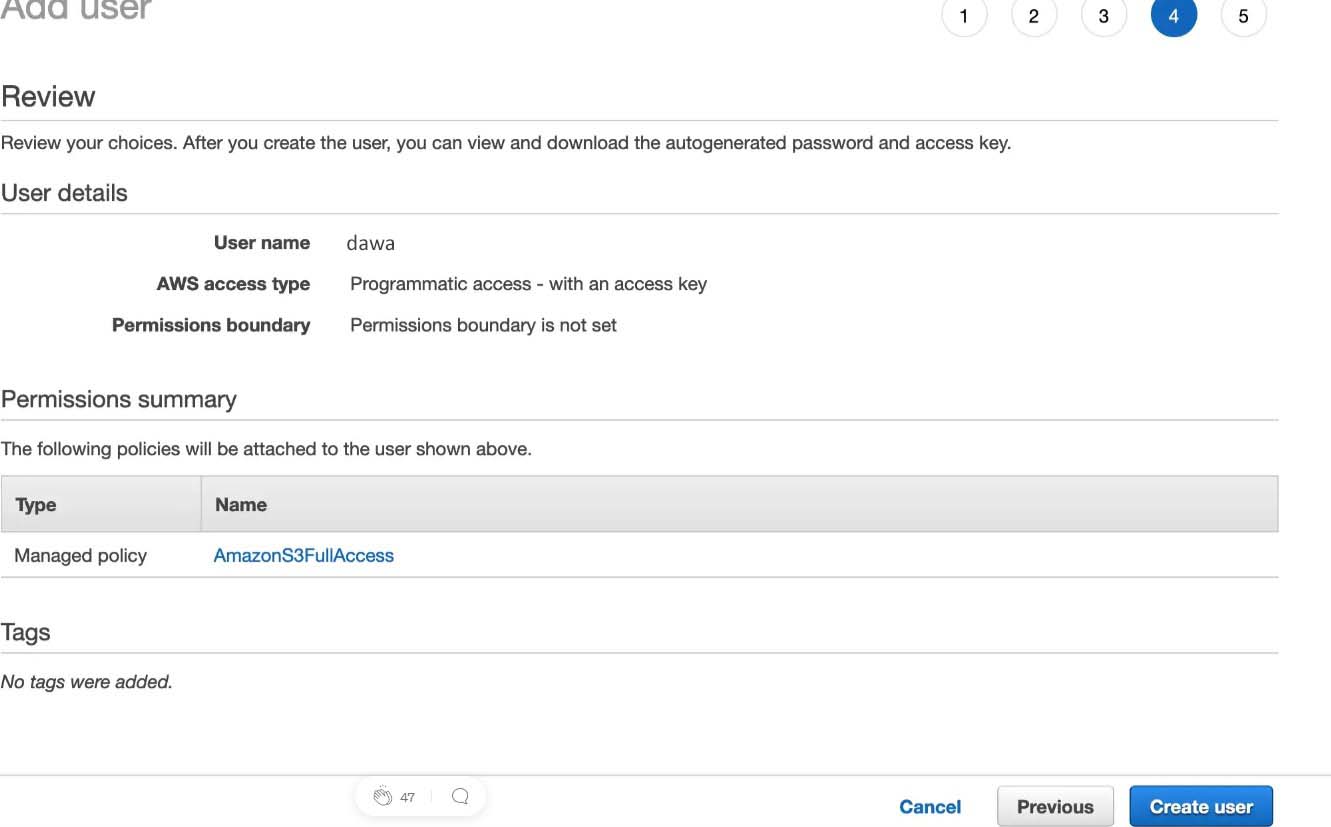Jump to step 2 circle

(x=1034, y=16)
